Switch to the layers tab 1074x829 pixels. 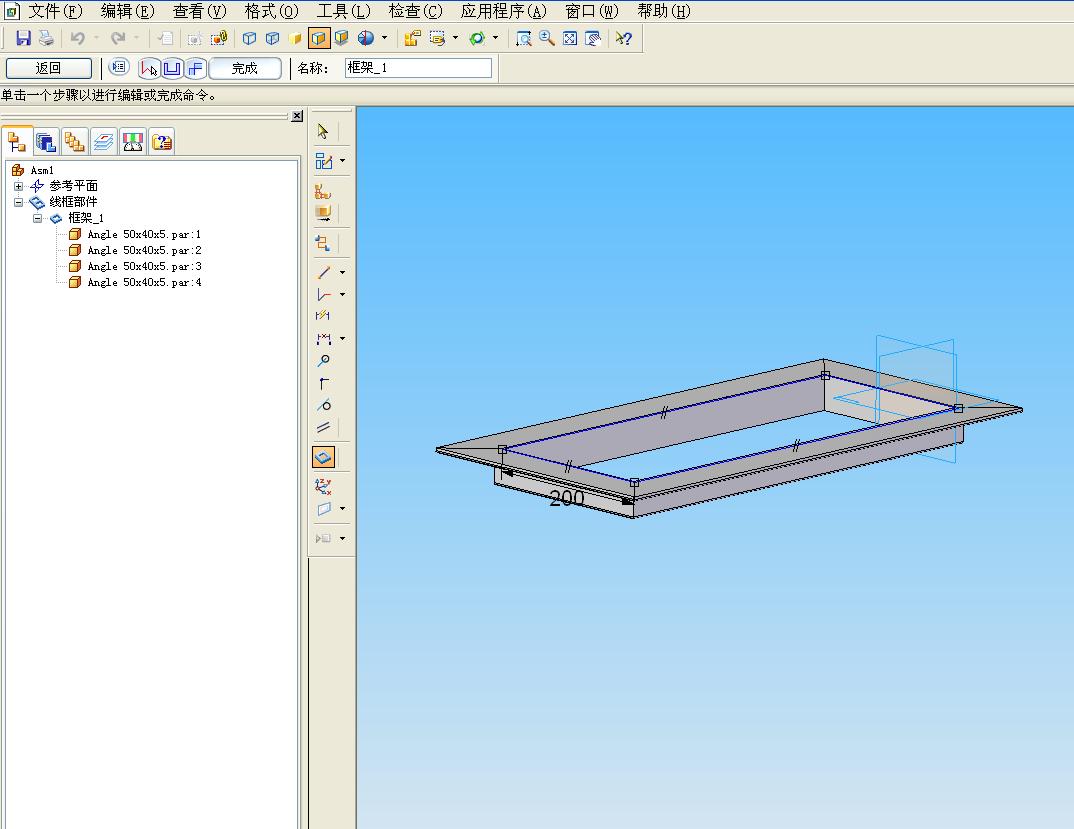pos(103,142)
